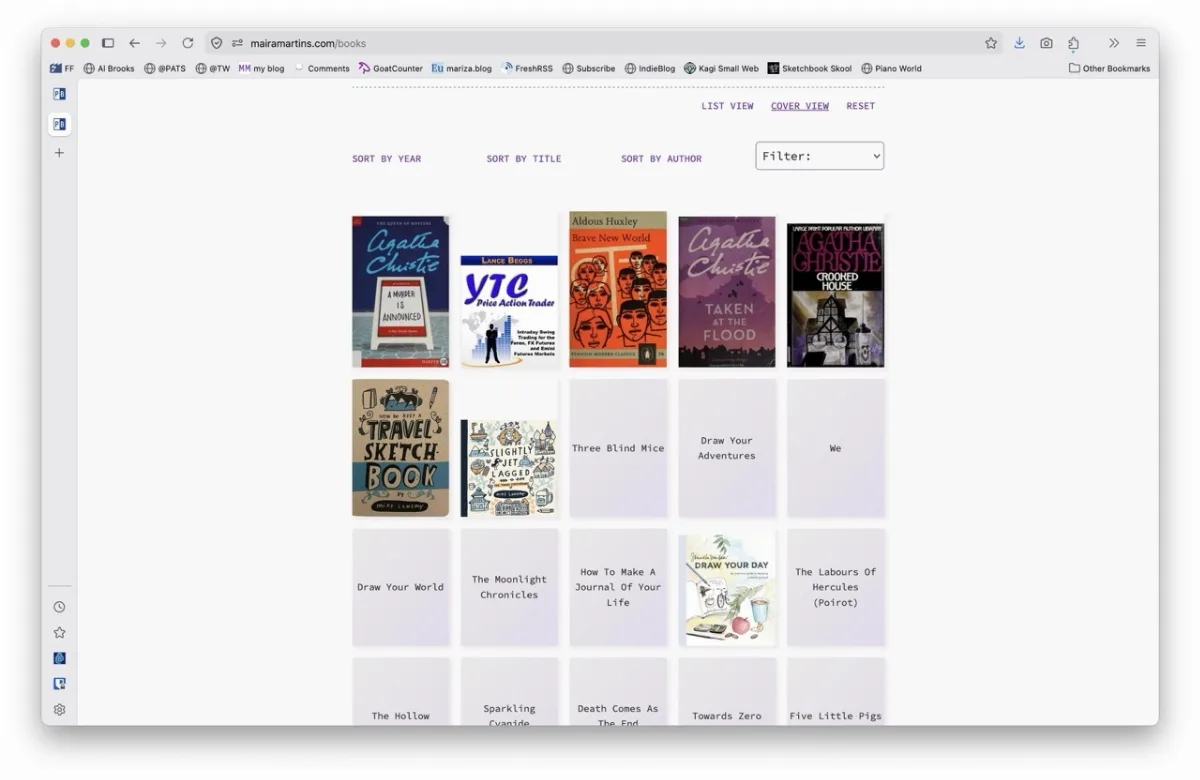Open The Labours Of Hercules card
This screenshot has width=1200, height=780.
pyautogui.click(x=835, y=587)
